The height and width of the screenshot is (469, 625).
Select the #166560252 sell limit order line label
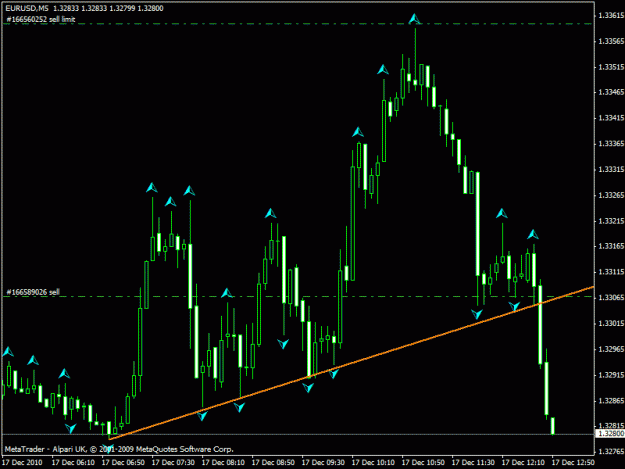pos(41,19)
